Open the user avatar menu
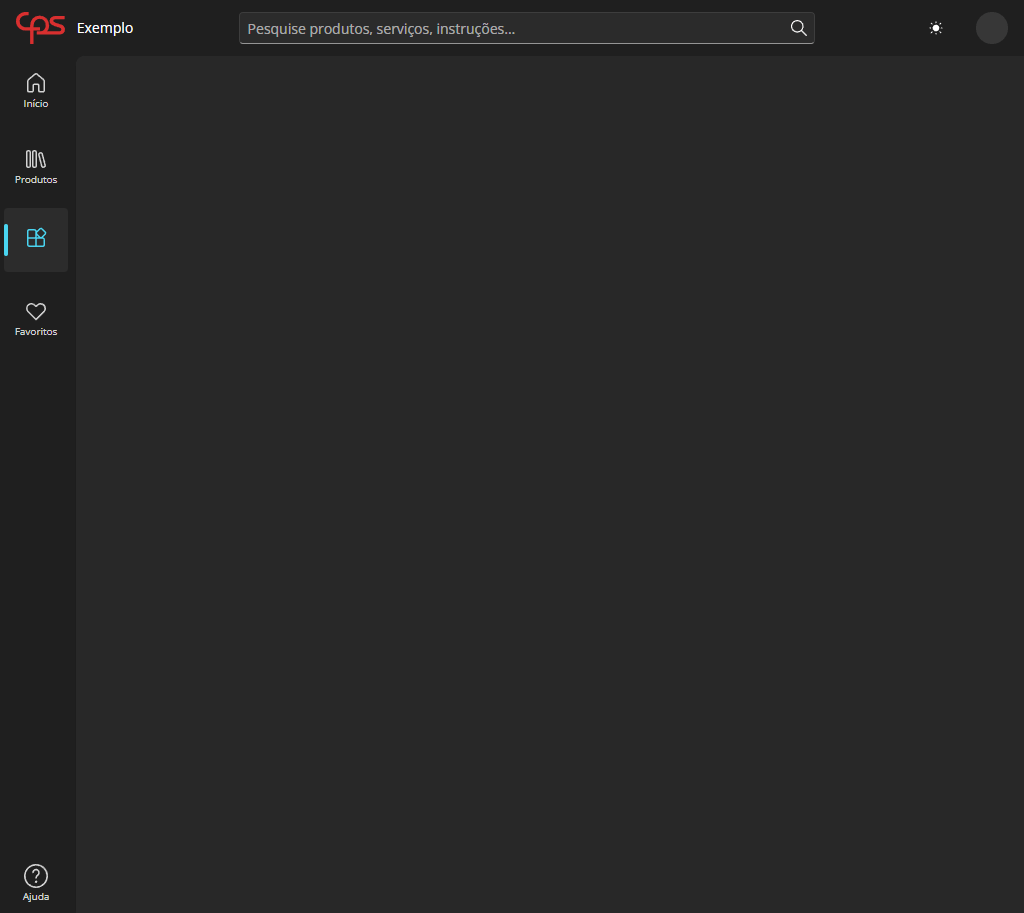 click(991, 28)
